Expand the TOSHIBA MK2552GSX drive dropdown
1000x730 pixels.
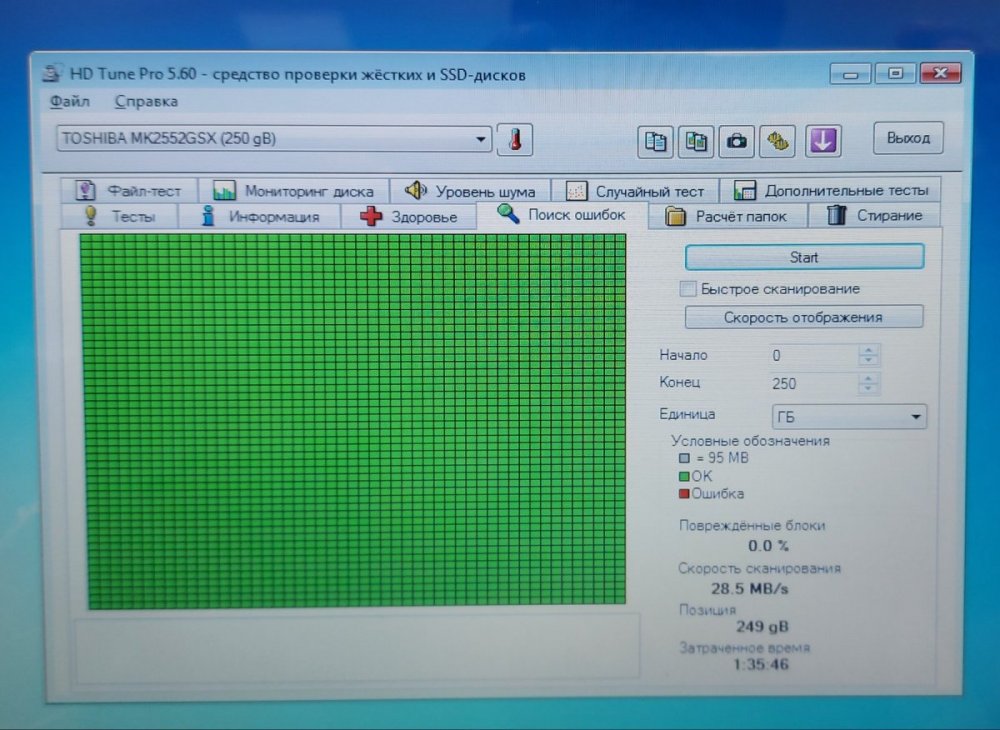[x=481, y=140]
